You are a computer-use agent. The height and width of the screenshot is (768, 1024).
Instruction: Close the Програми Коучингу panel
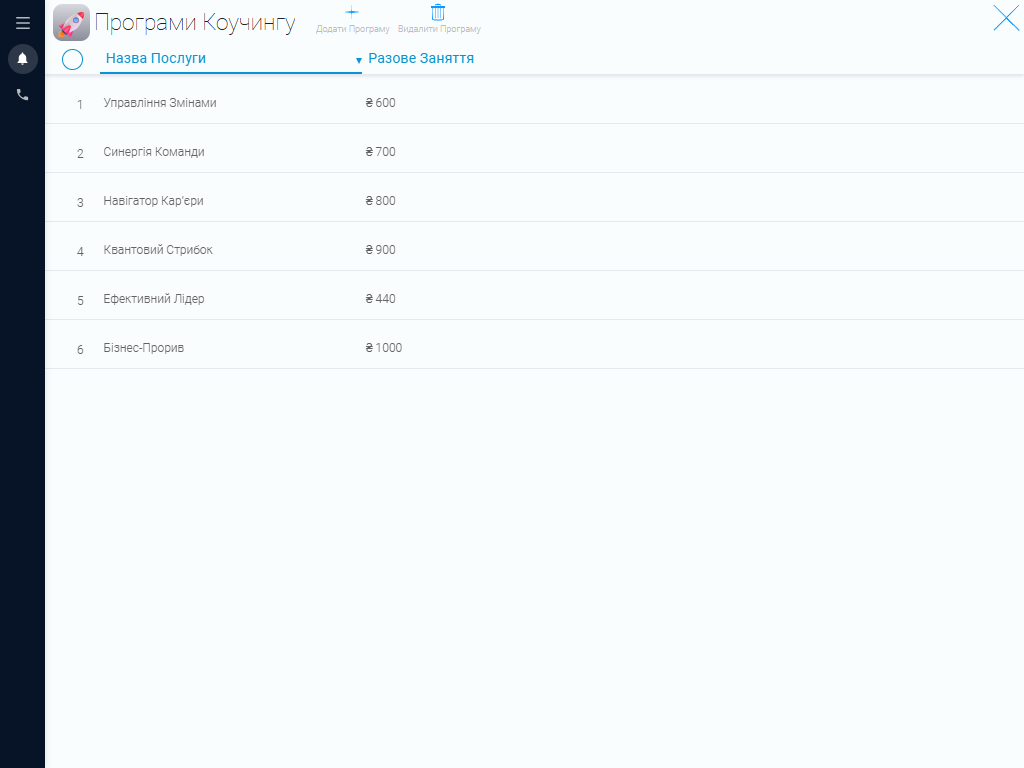(x=1006, y=18)
